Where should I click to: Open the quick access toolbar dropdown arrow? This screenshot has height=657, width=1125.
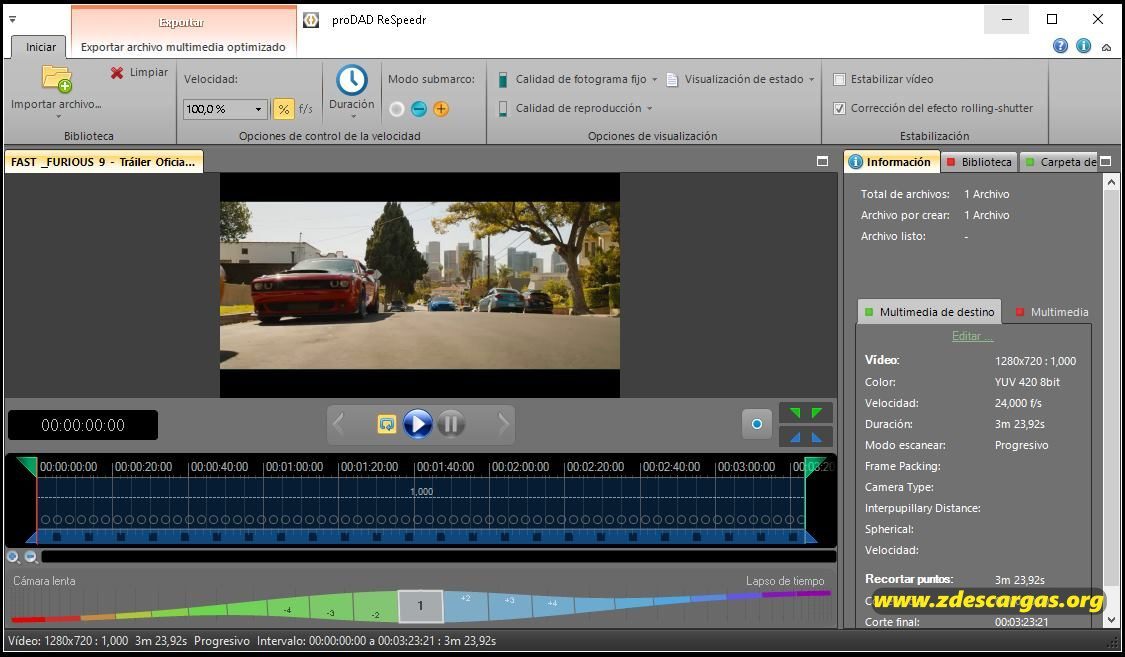(x=12, y=19)
